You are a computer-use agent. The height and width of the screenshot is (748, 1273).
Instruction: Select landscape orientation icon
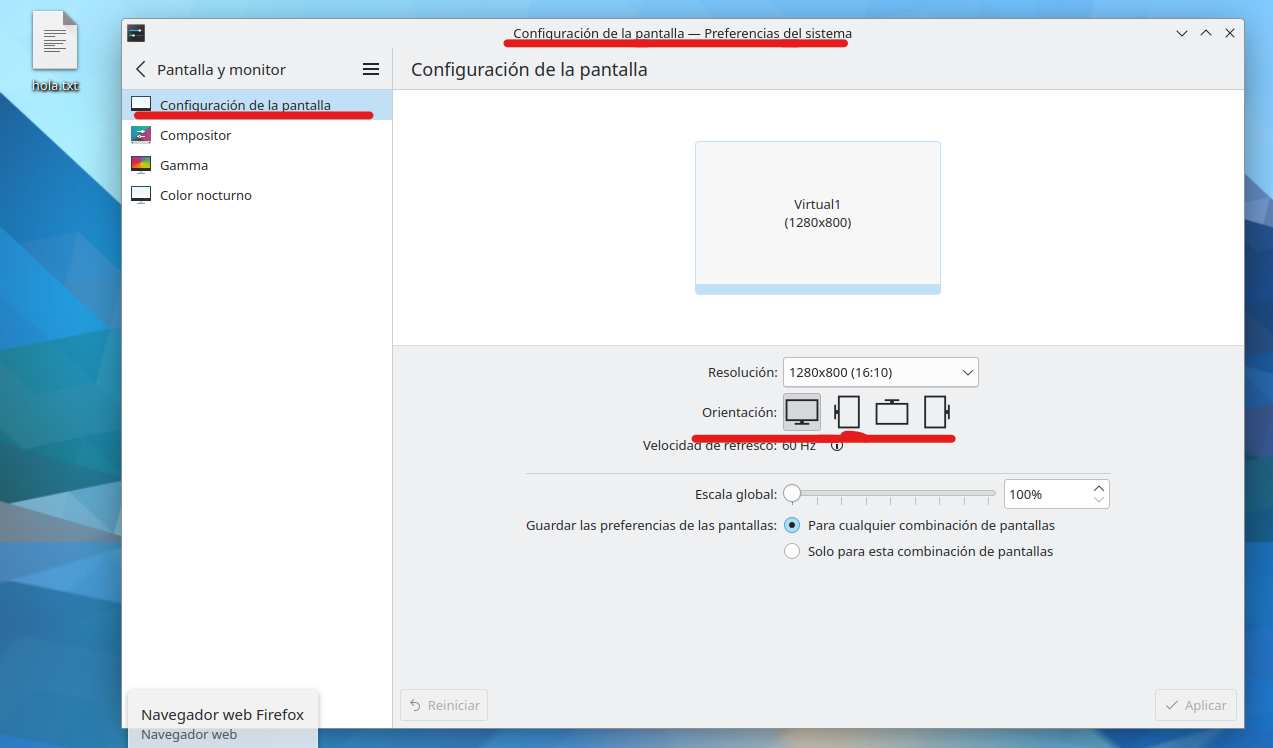(x=801, y=411)
